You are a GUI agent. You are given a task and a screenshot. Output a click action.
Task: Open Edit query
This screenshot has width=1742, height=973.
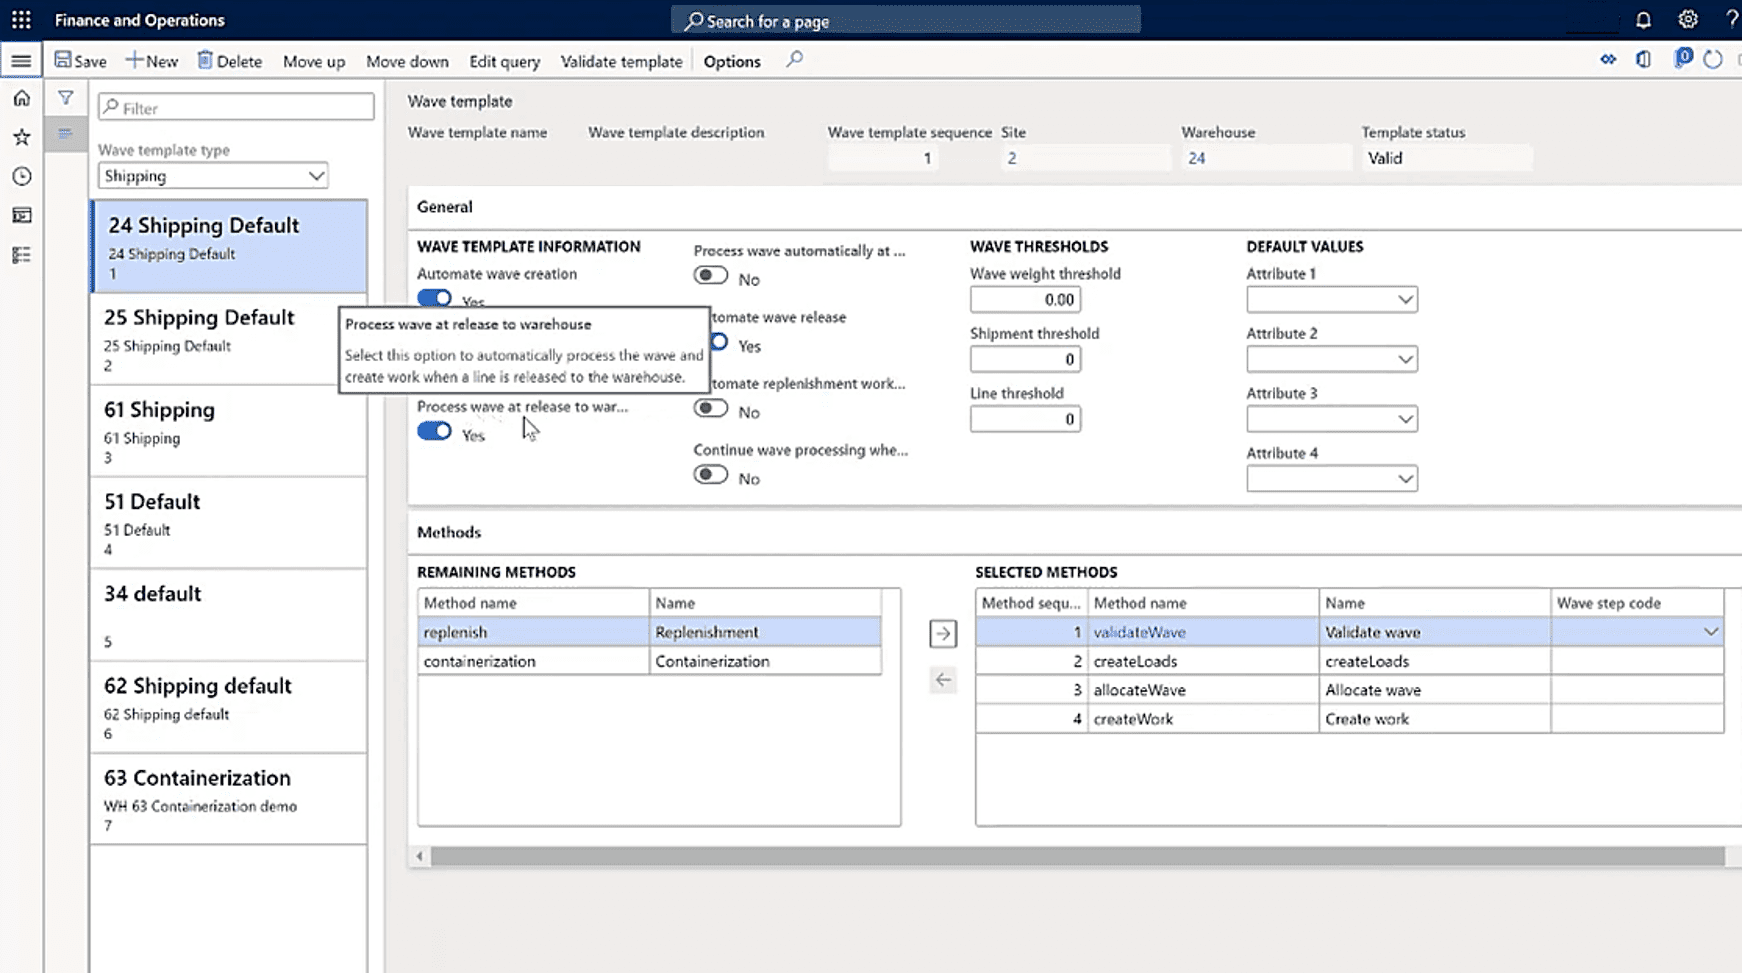tap(505, 61)
